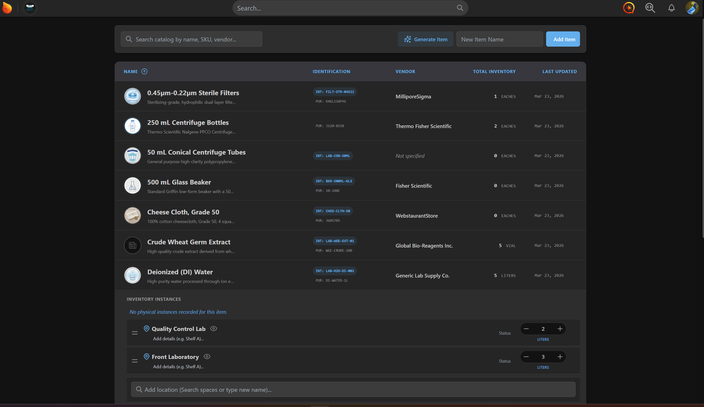The width and height of the screenshot is (704, 407).
Task: Click the Conical Centrifuge Tubes thumbnail
Action: tap(132, 155)
